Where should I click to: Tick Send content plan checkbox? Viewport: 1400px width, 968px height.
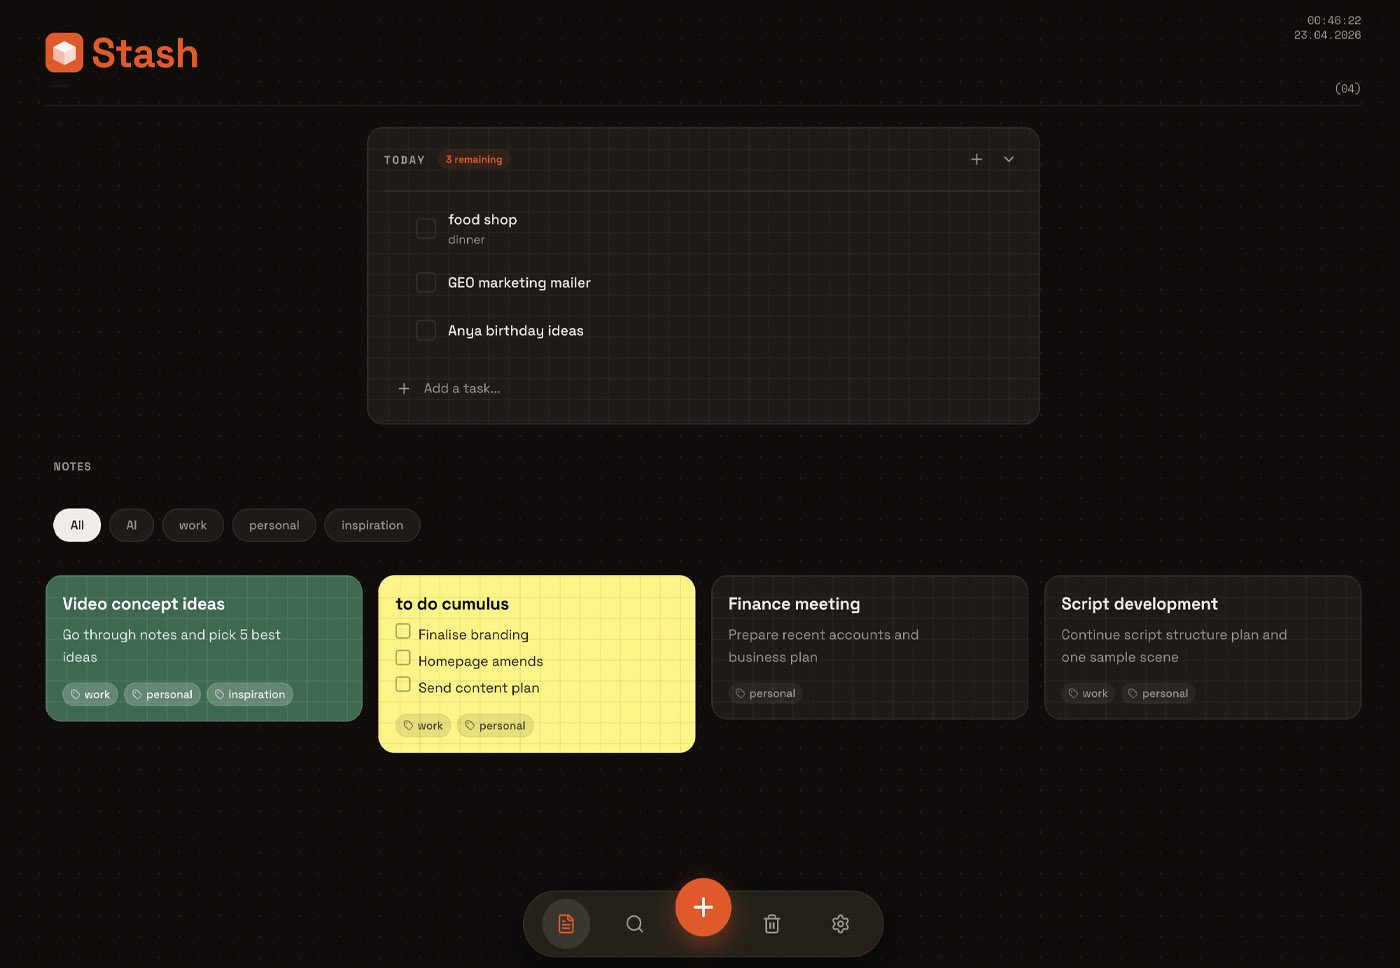click(403, 685)
